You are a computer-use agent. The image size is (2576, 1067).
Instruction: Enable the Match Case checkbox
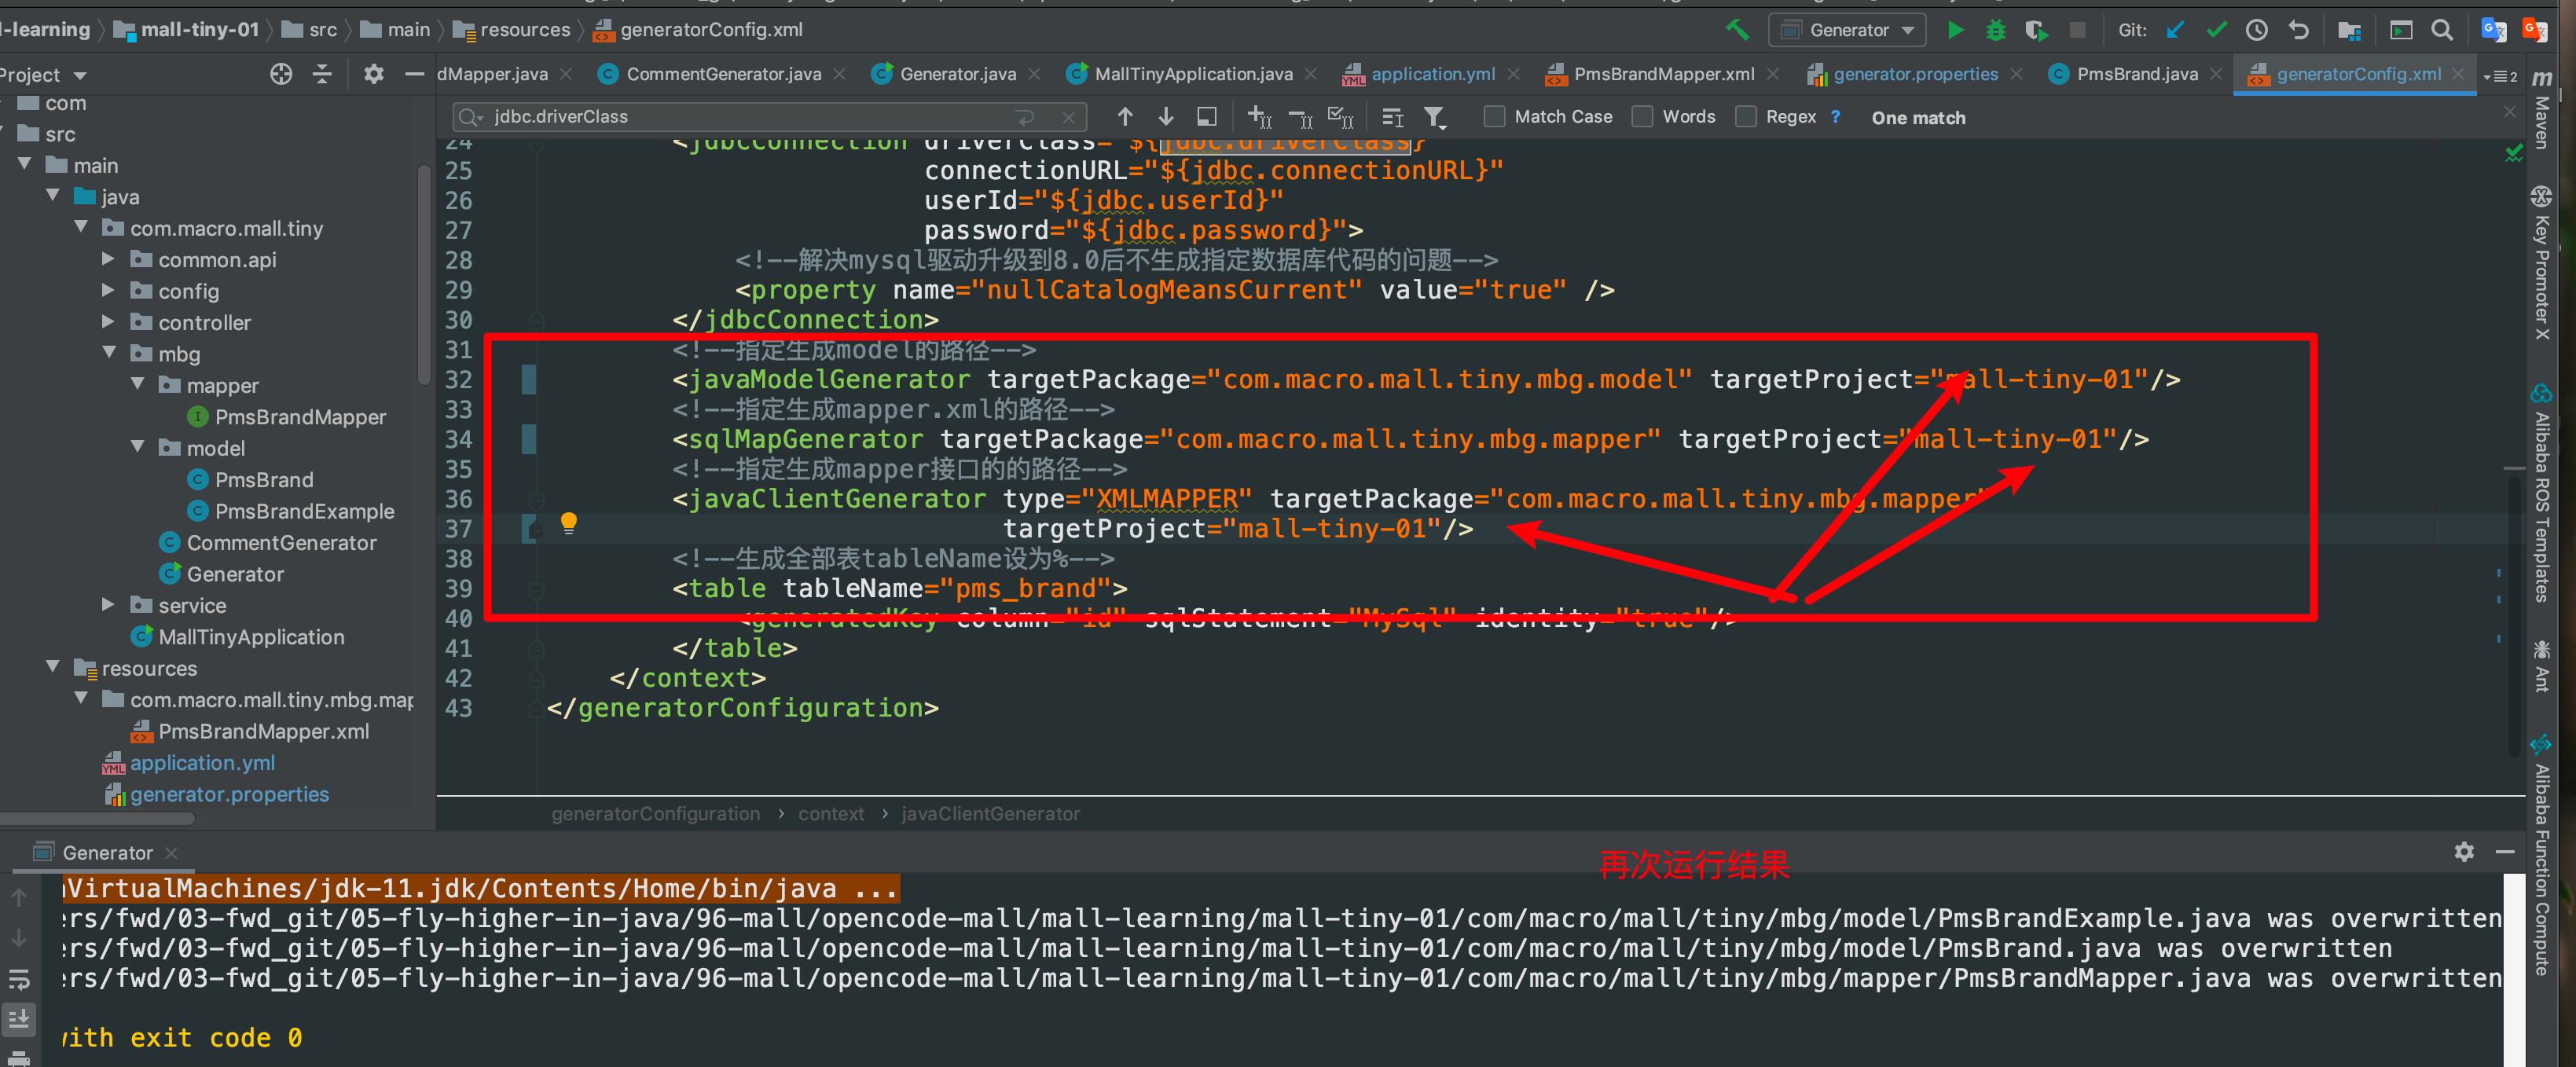pyautogui.click(x=1494, y=117)
